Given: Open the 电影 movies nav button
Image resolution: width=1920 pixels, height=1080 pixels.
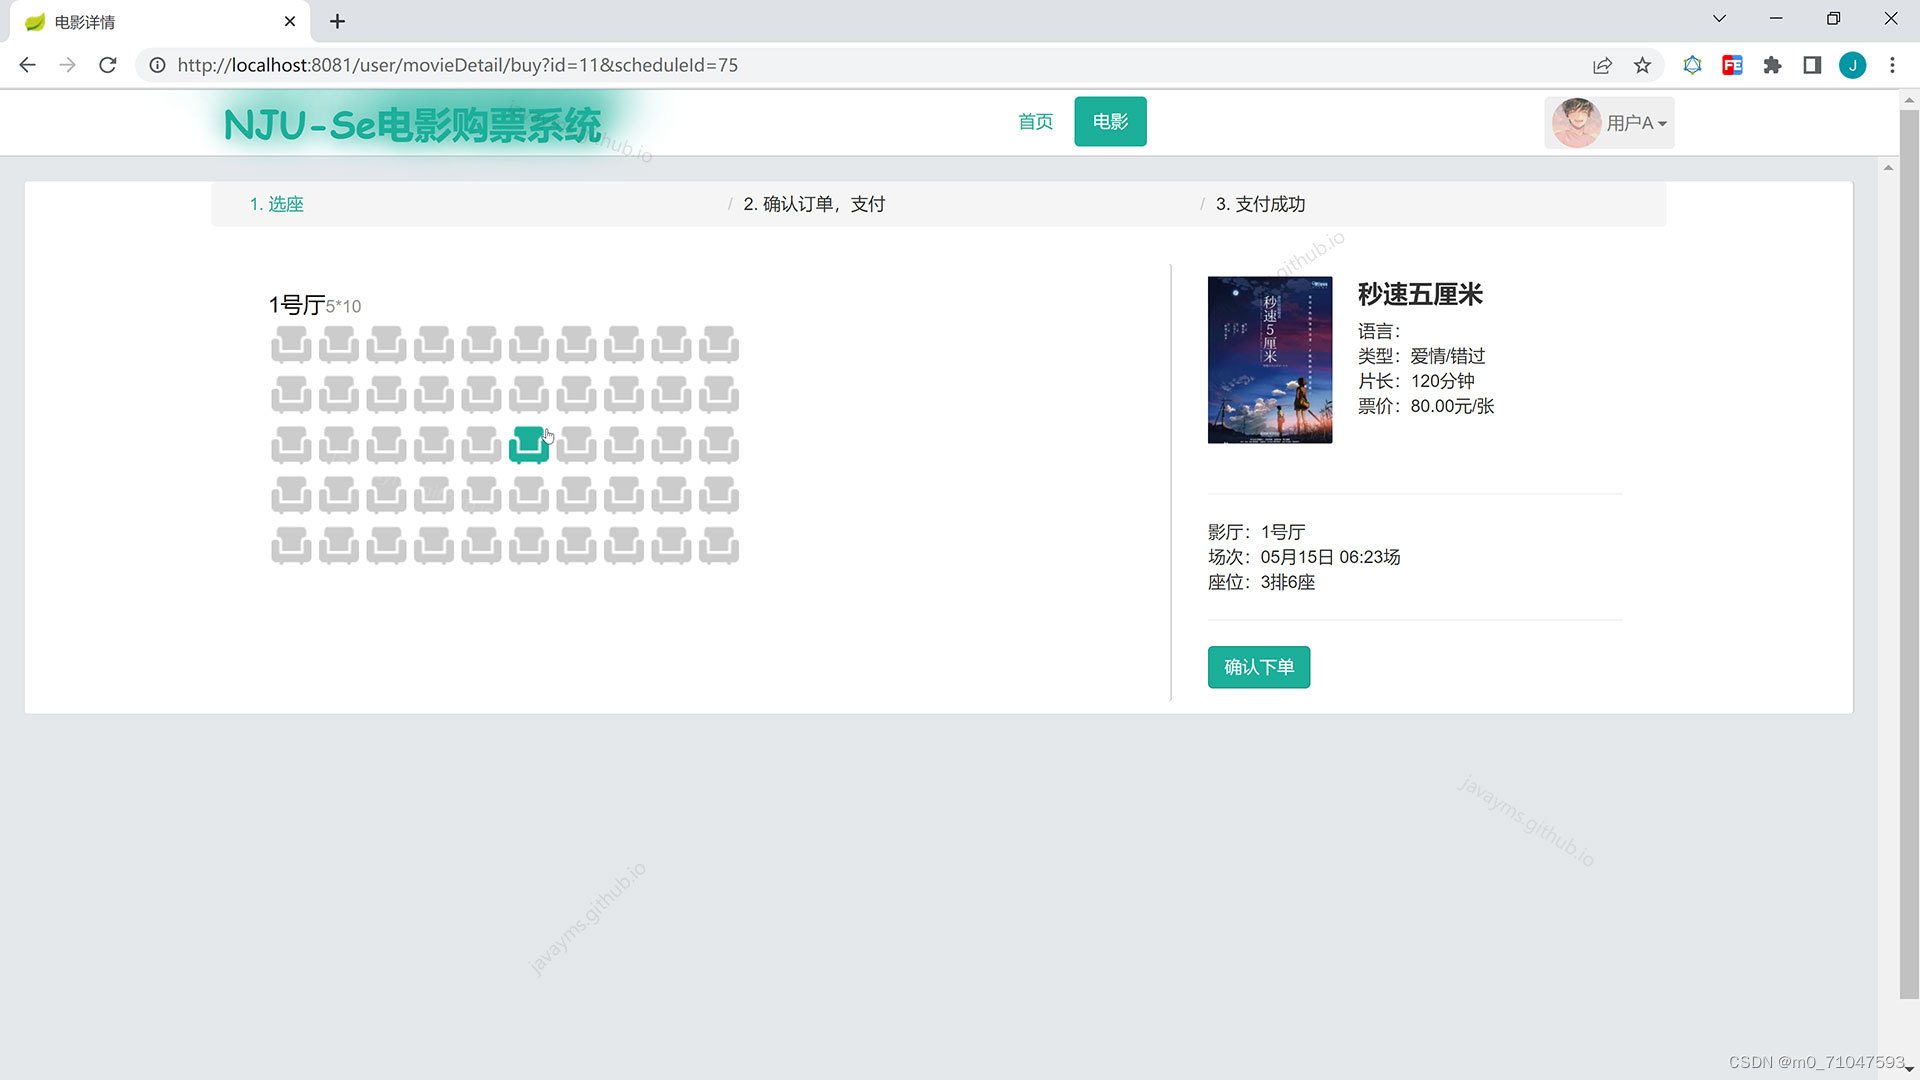Looking at the screenshot, I should [1110, 121].
